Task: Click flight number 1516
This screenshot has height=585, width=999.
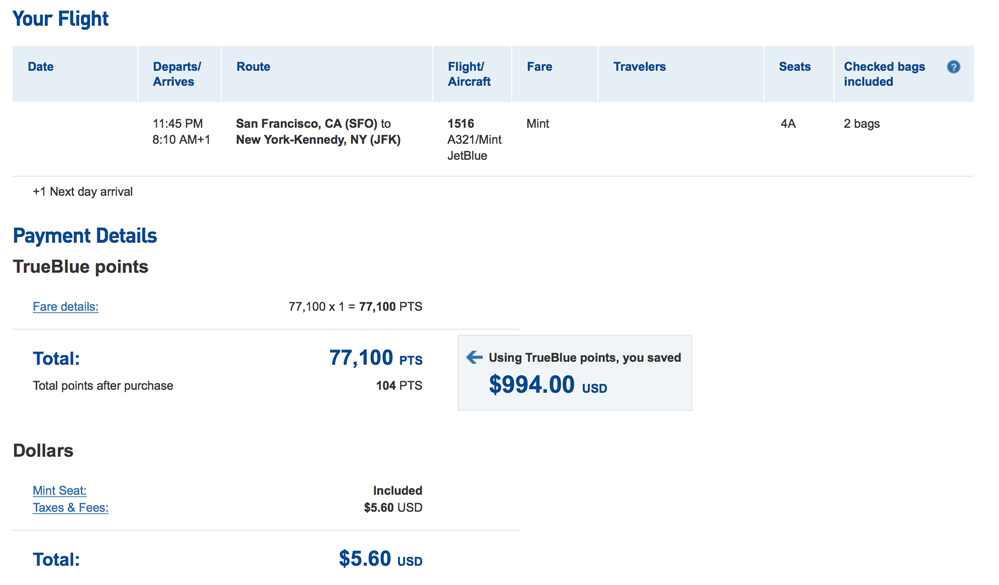Action: click(461, 124)
